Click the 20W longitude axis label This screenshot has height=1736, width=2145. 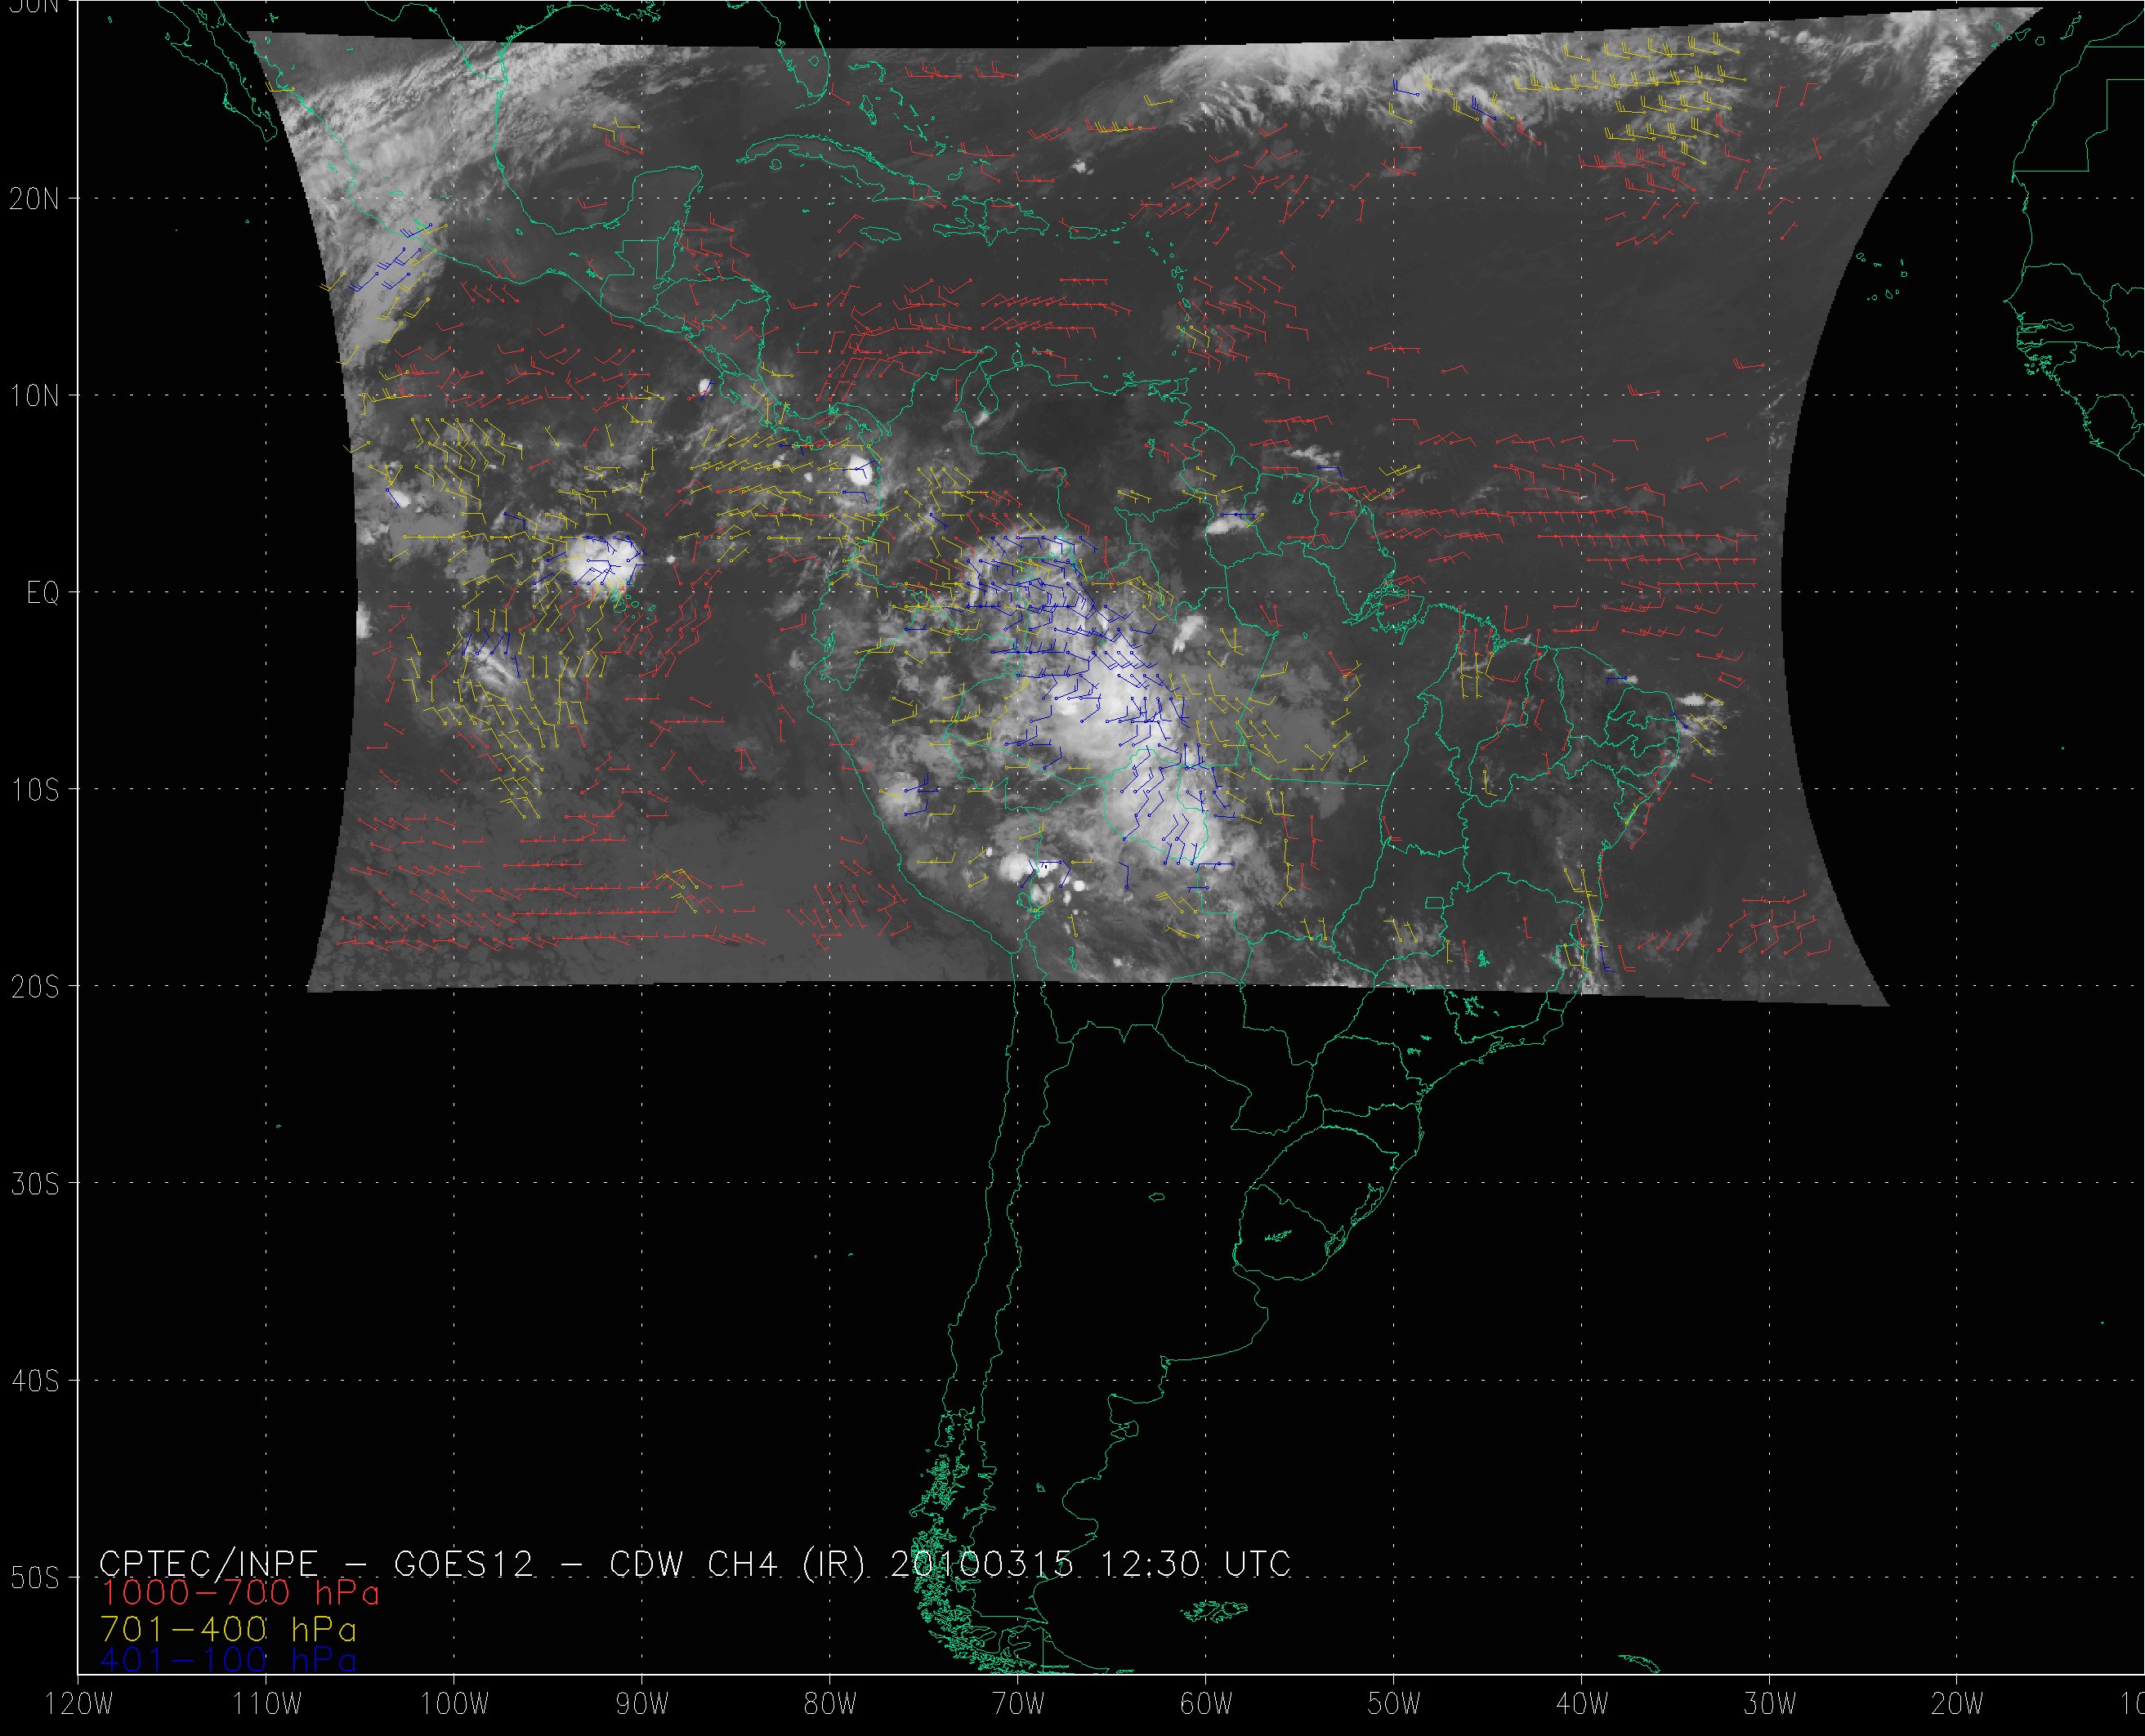[1958, 1705]
